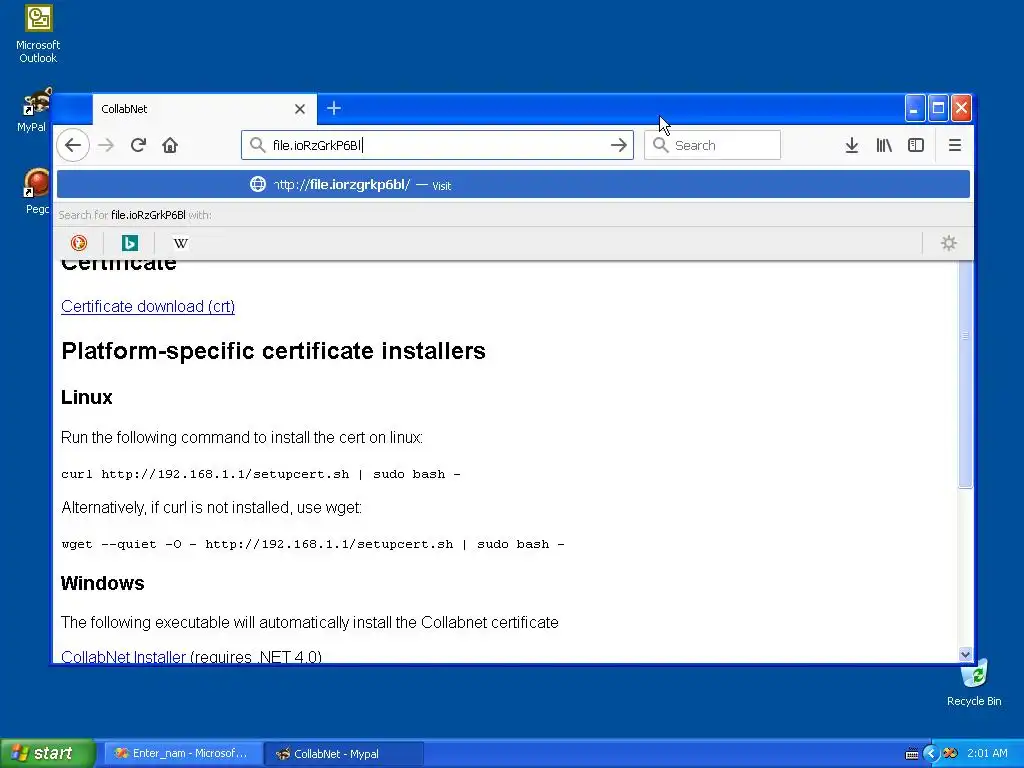Click the address bar magnifier icon
The width and height of the screenshot is (1024, 768).
[x=257, y=145]
